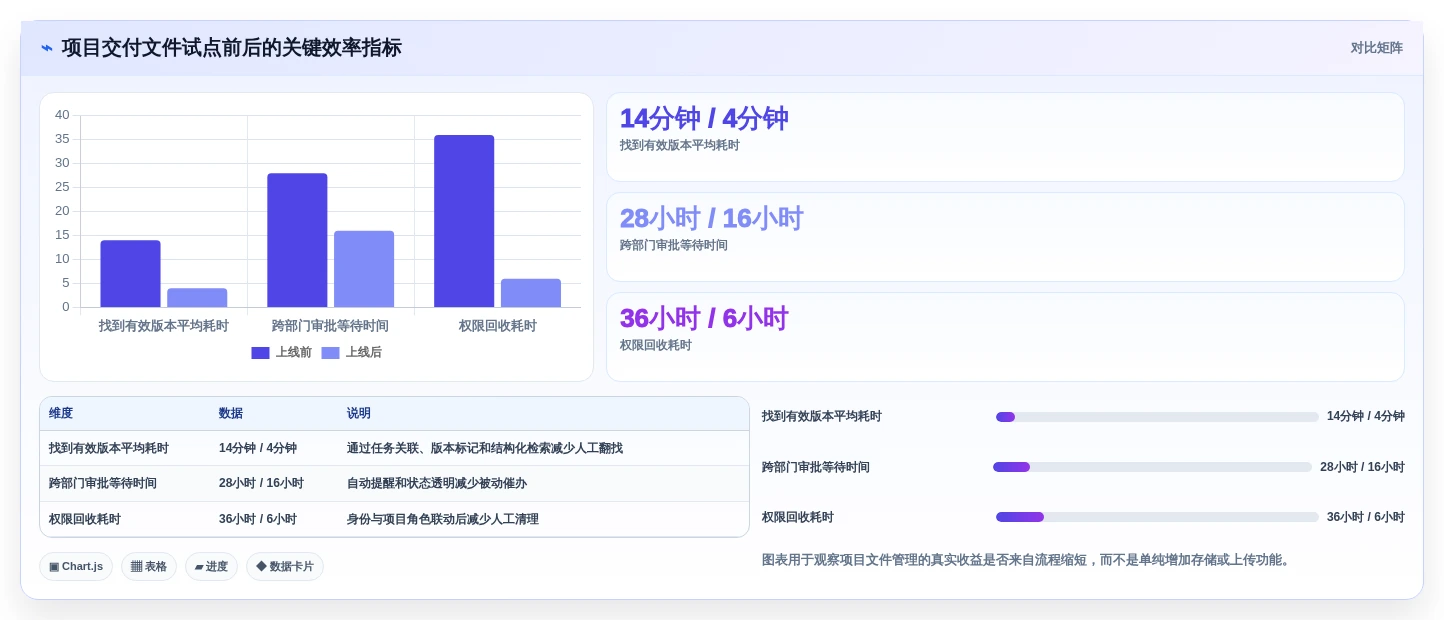
Task: Click the 上线后 bar for 权限回收耗时
Action: tap(531, 293)
